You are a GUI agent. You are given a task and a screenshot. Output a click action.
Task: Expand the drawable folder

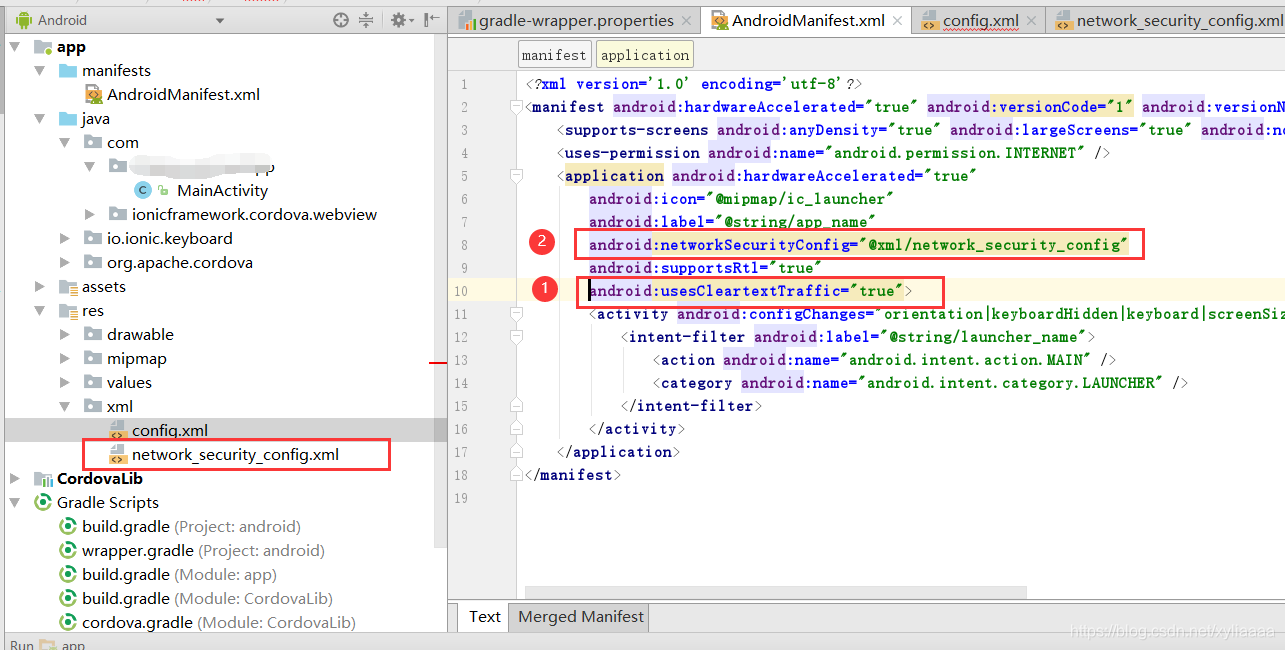tap(62, 334)
